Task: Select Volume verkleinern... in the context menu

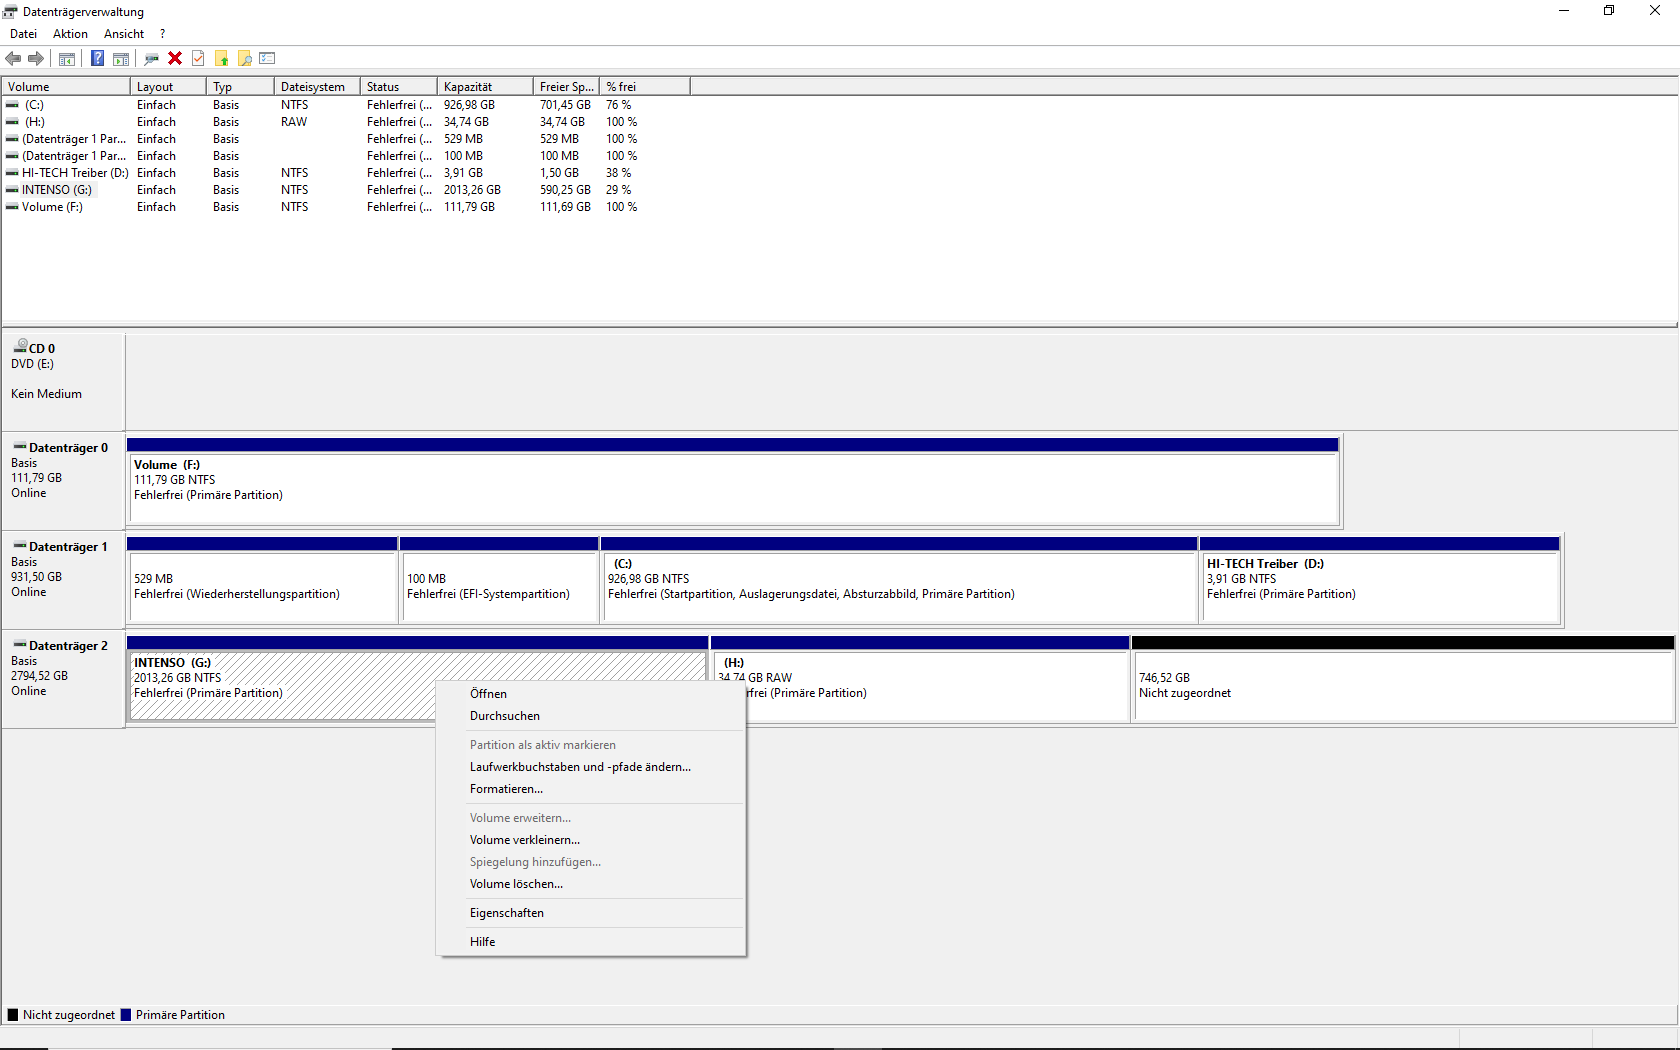Action: 591,840
